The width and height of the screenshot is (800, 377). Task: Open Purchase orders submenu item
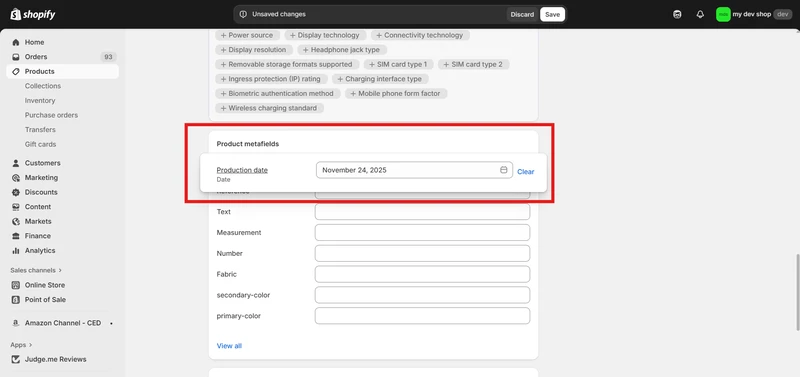pos(52,115)
